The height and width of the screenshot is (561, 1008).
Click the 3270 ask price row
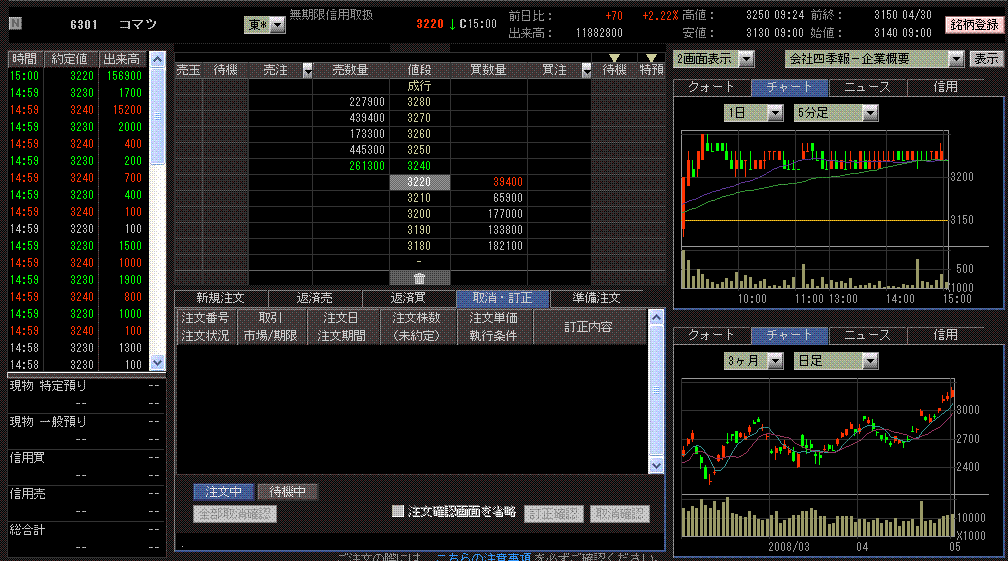pos(420,118)
